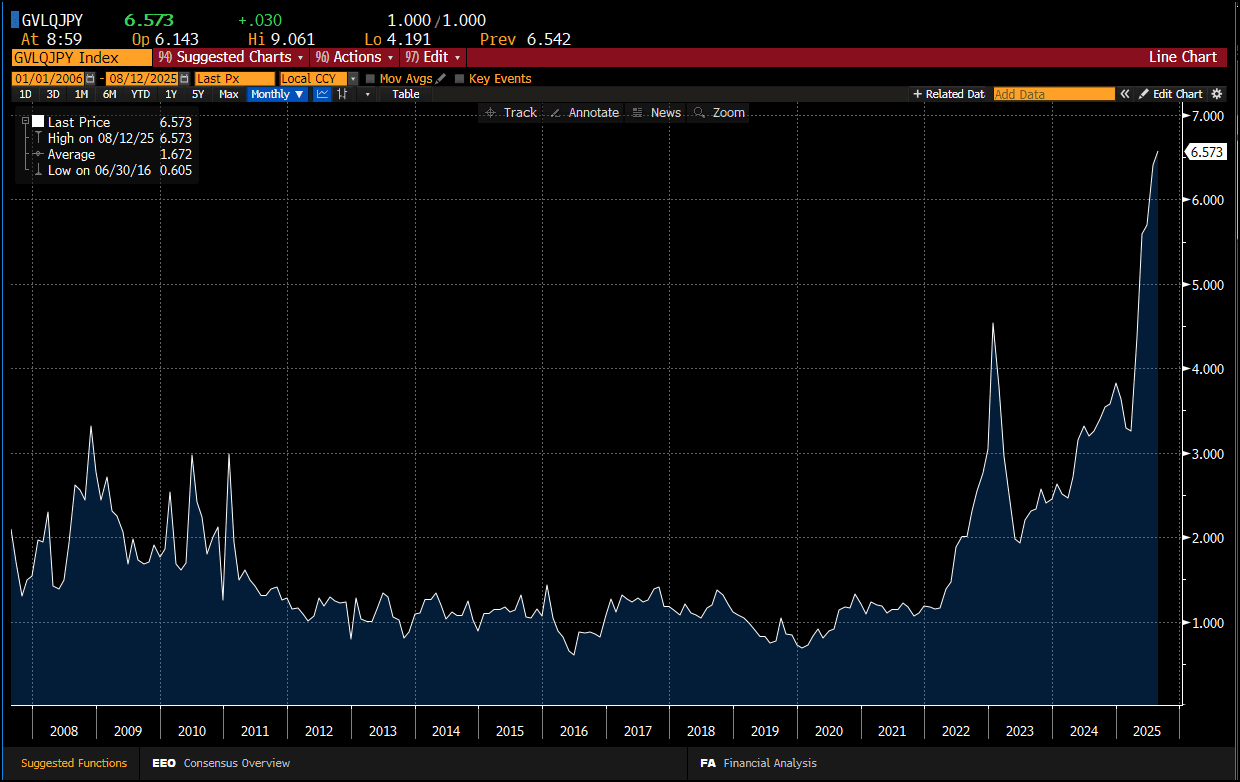Screen dimensions: 1240x782
Task: Activate the Track crosshair tool
Action: click(510, 113)
